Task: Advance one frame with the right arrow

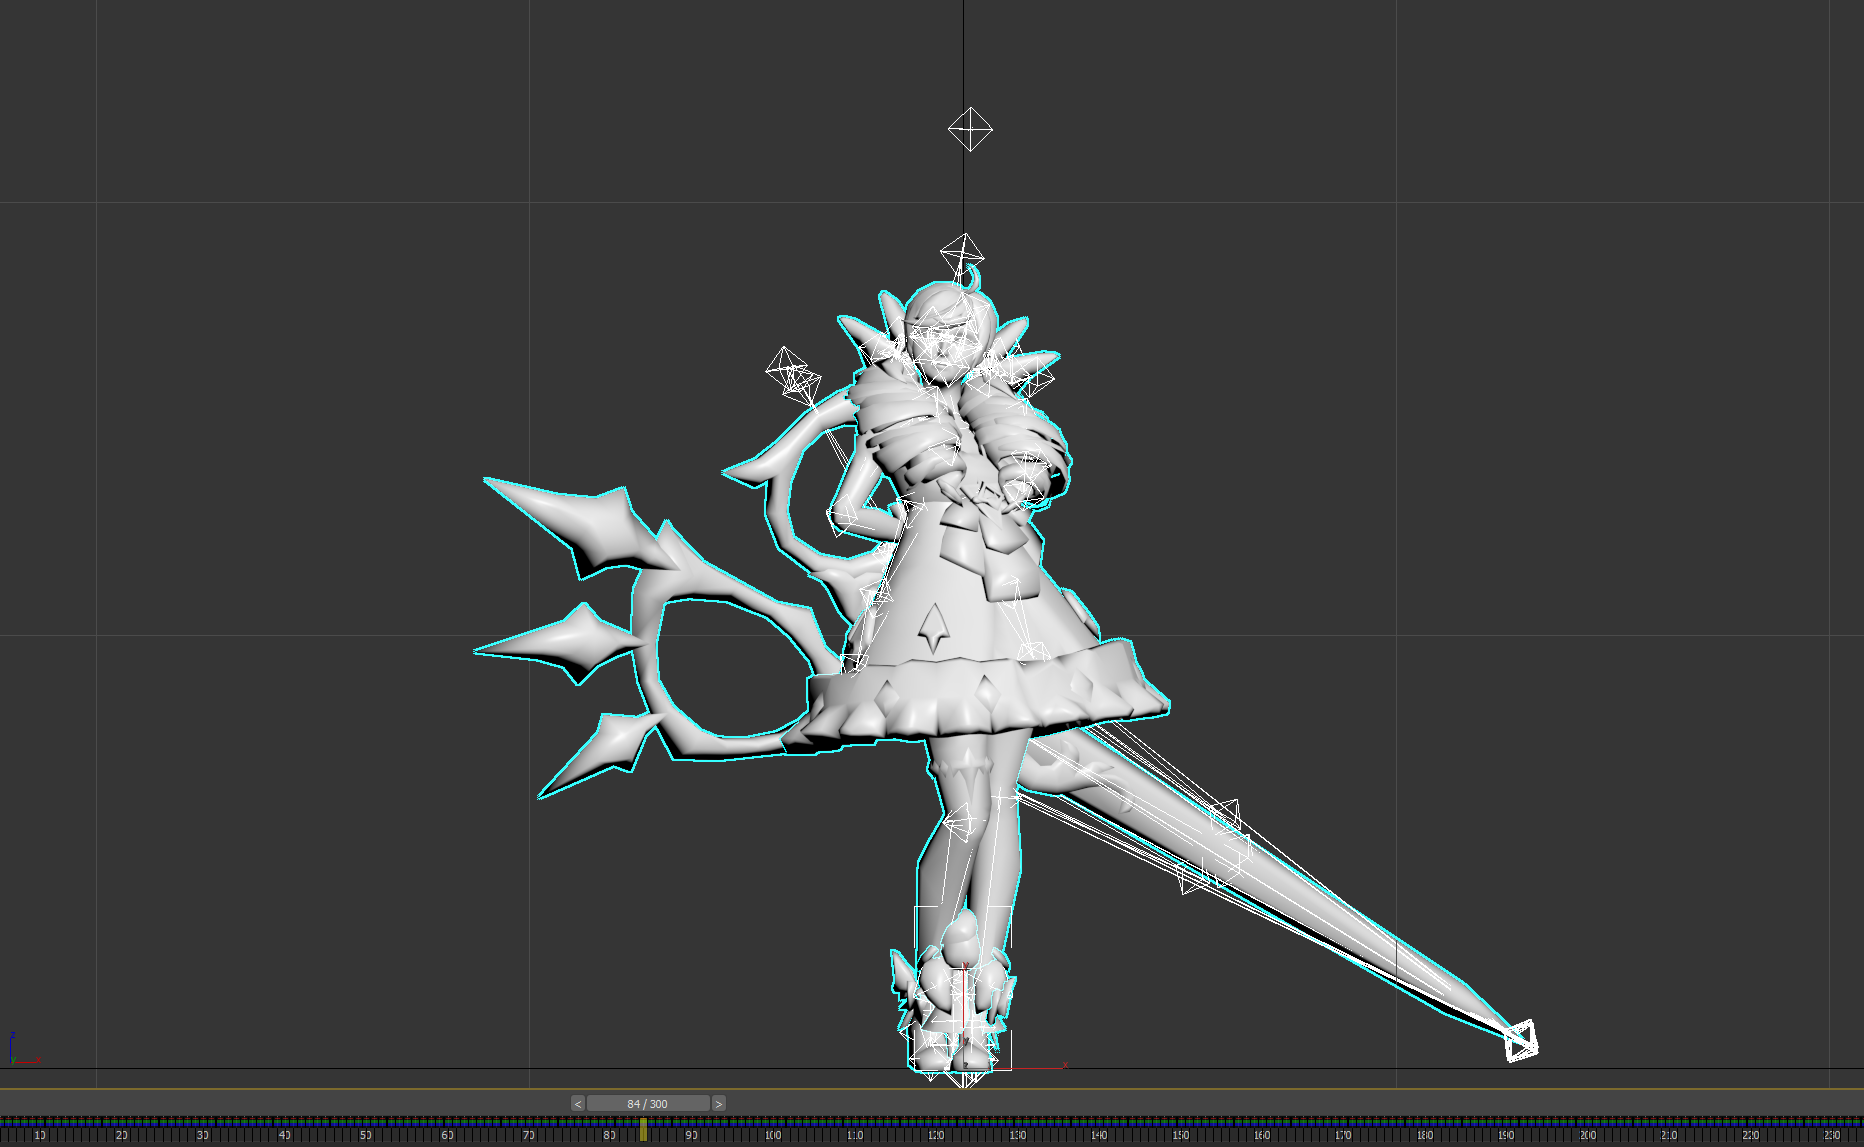Action: [x=719, y=1104]
